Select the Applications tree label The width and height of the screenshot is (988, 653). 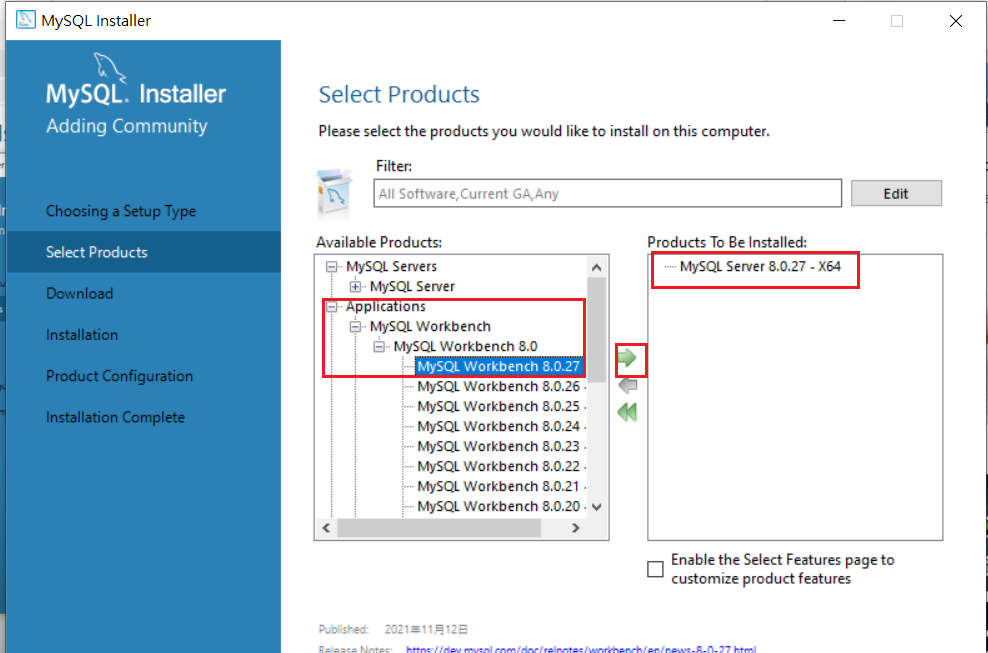pyautogui.click(x=386, y=307)
